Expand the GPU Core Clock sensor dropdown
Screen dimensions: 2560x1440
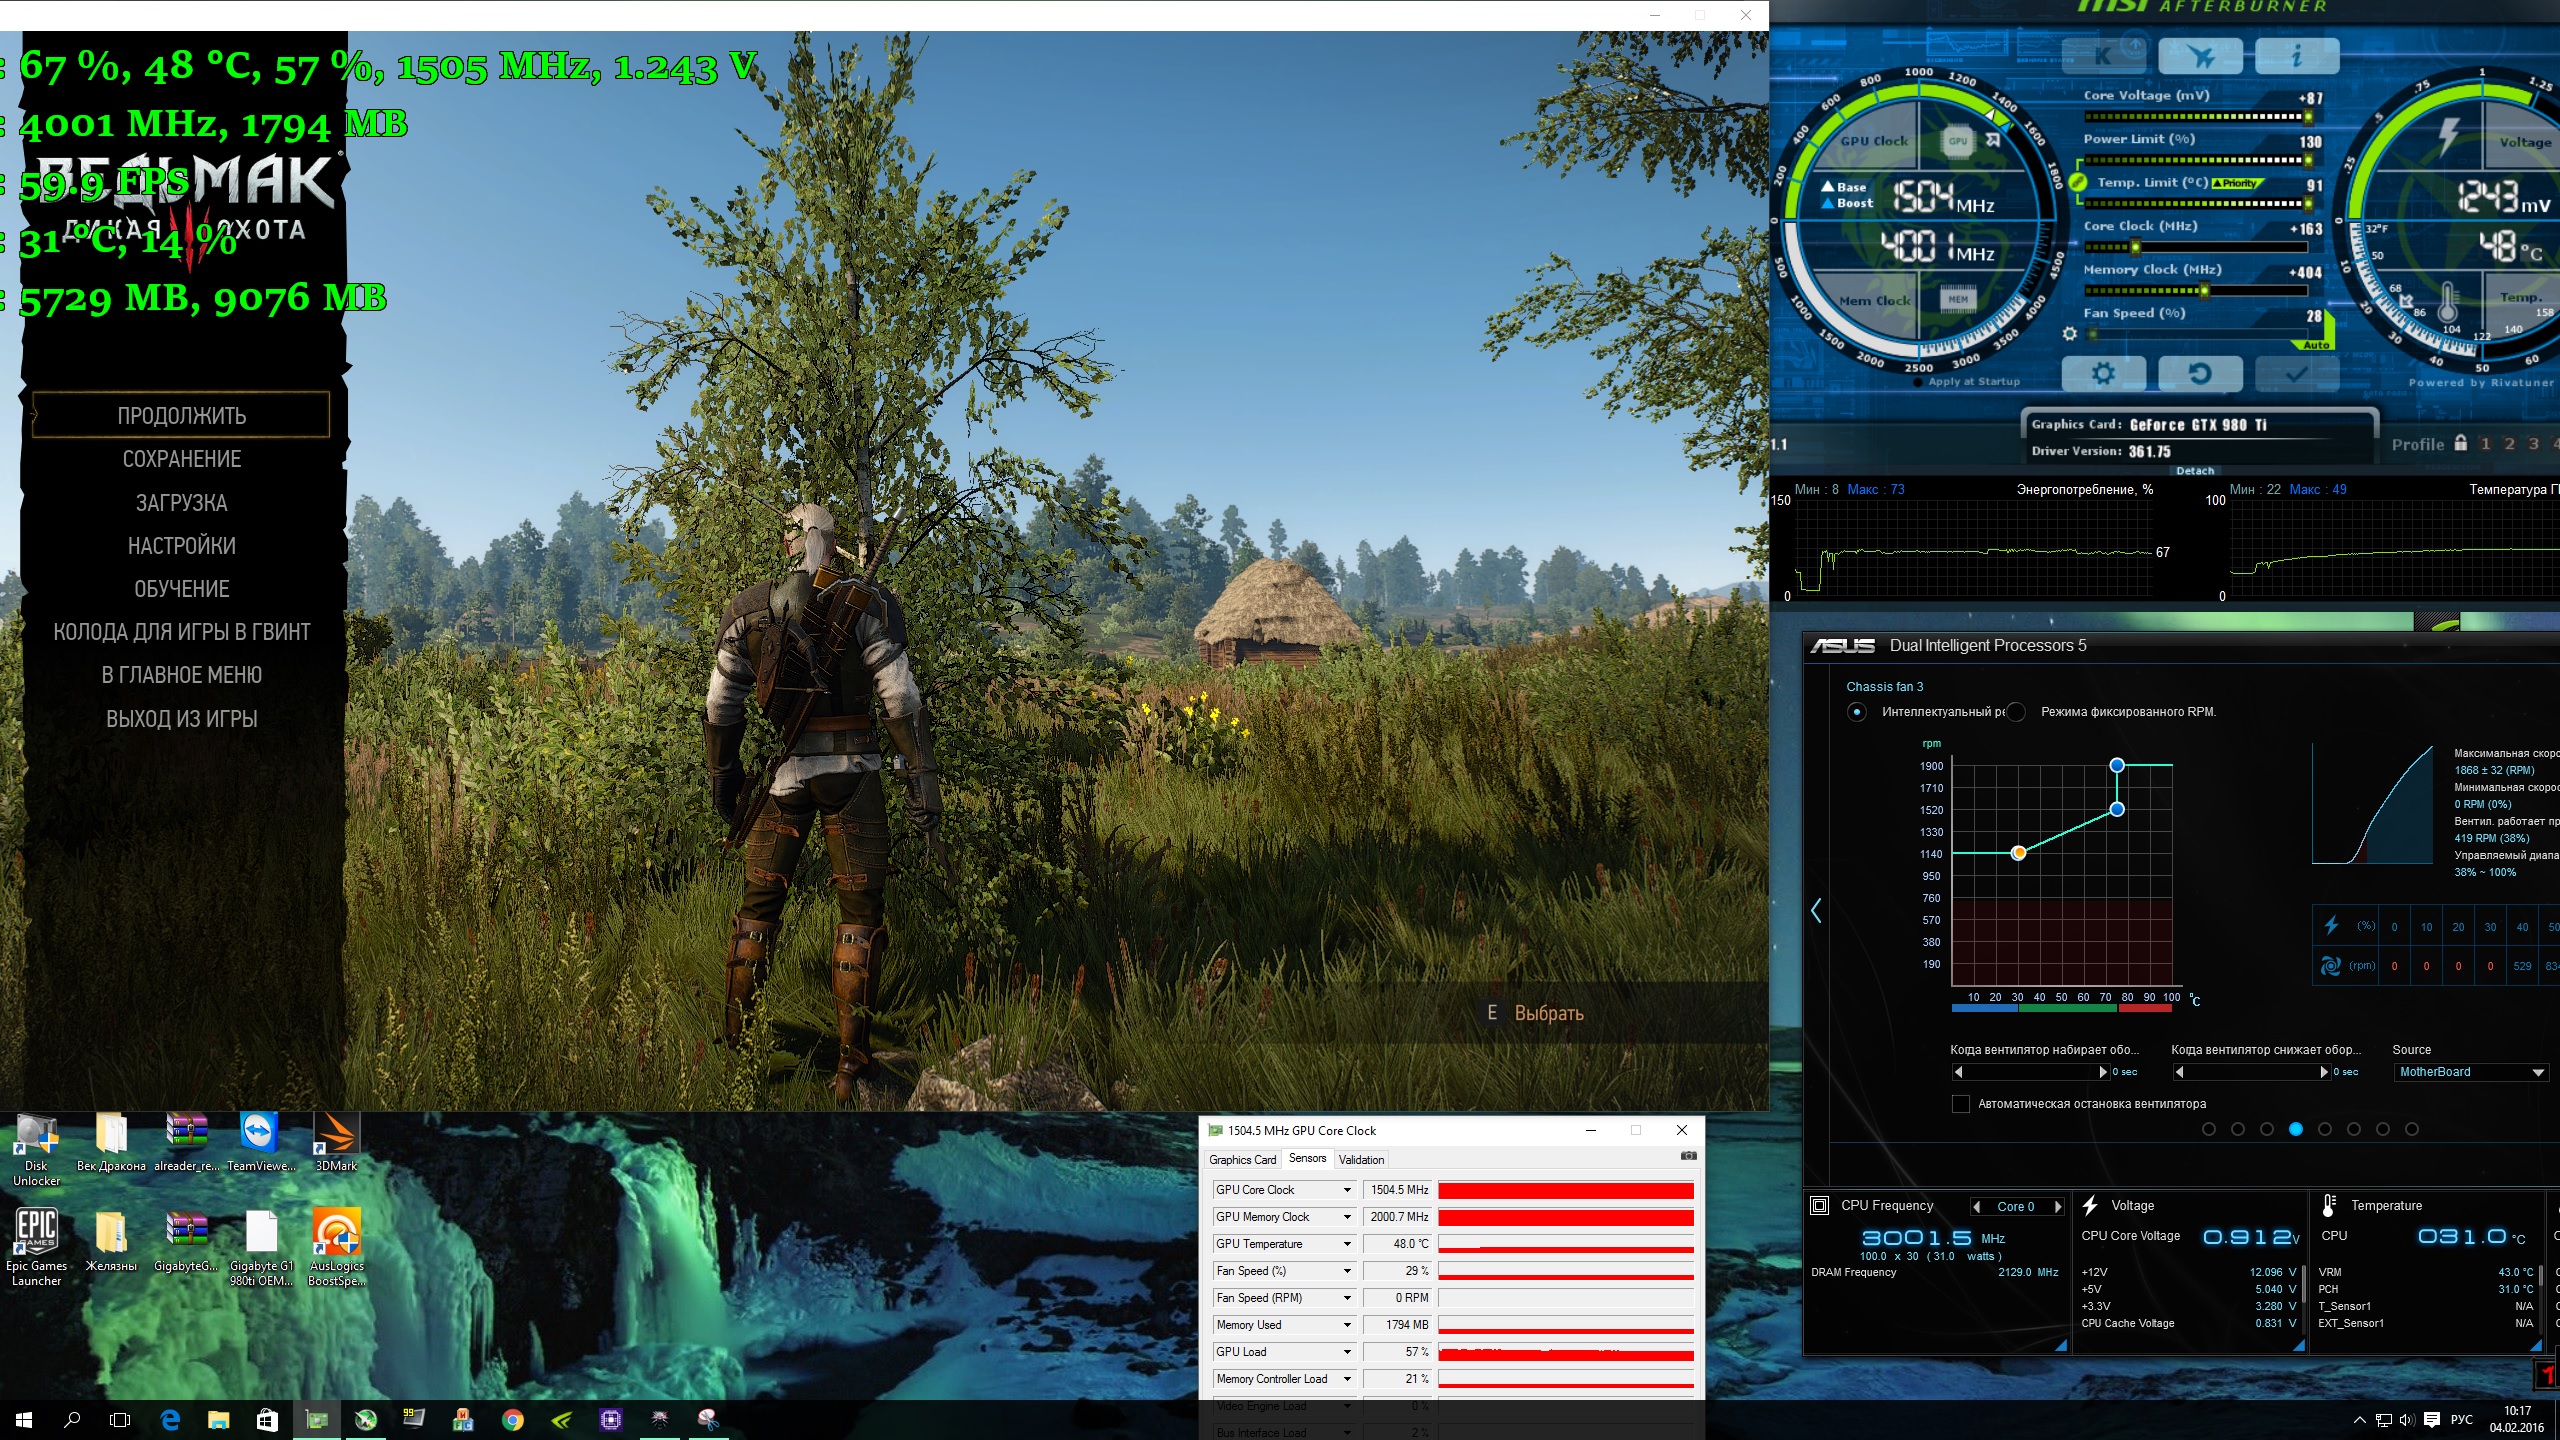click(x=1347, y=1190)
